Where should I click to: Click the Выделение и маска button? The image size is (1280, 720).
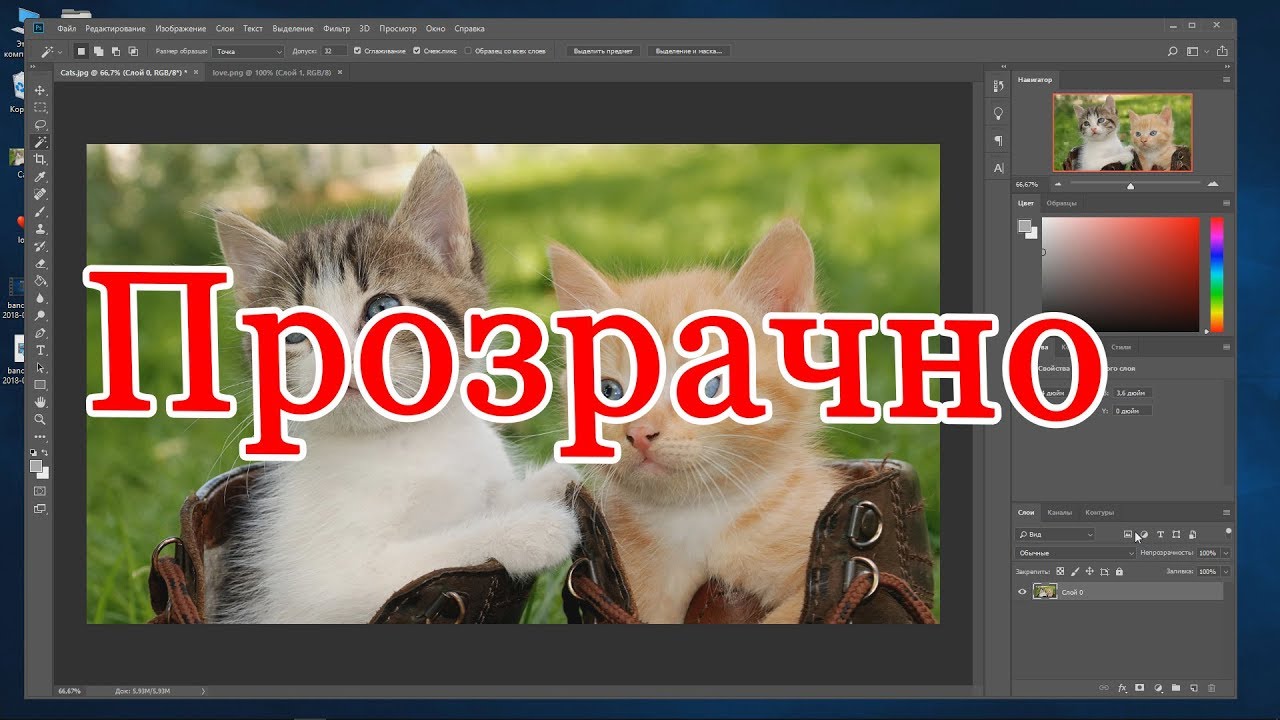(688, 51)
